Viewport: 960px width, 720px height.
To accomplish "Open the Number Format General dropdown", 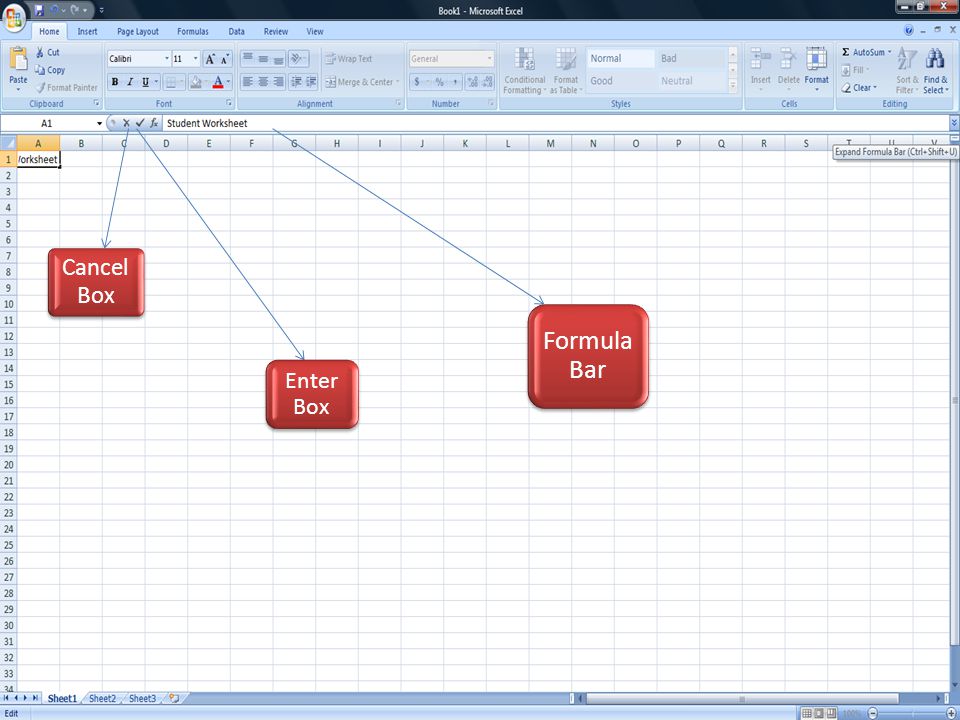I will click(x=489, y=59).
